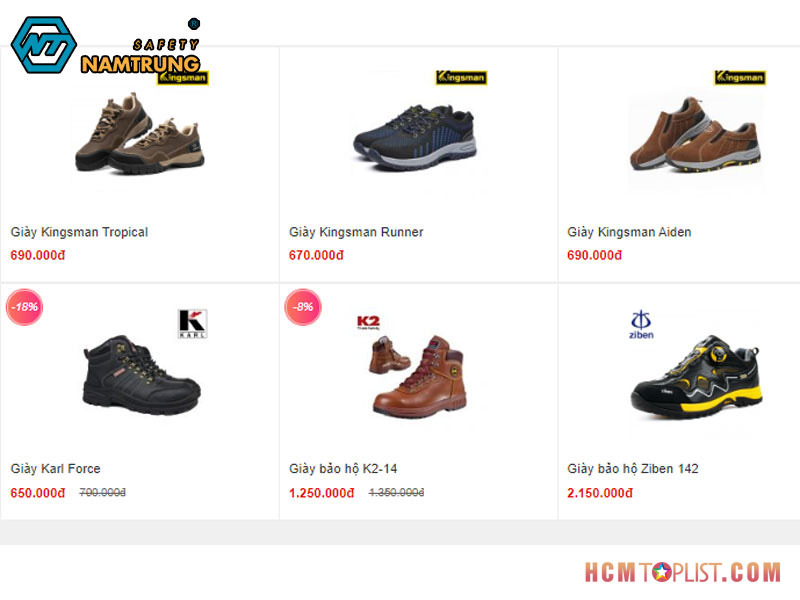Click the Kingsman badge above Aiden shoe
This screenshot has height=600, width=800.
point(739,78)
